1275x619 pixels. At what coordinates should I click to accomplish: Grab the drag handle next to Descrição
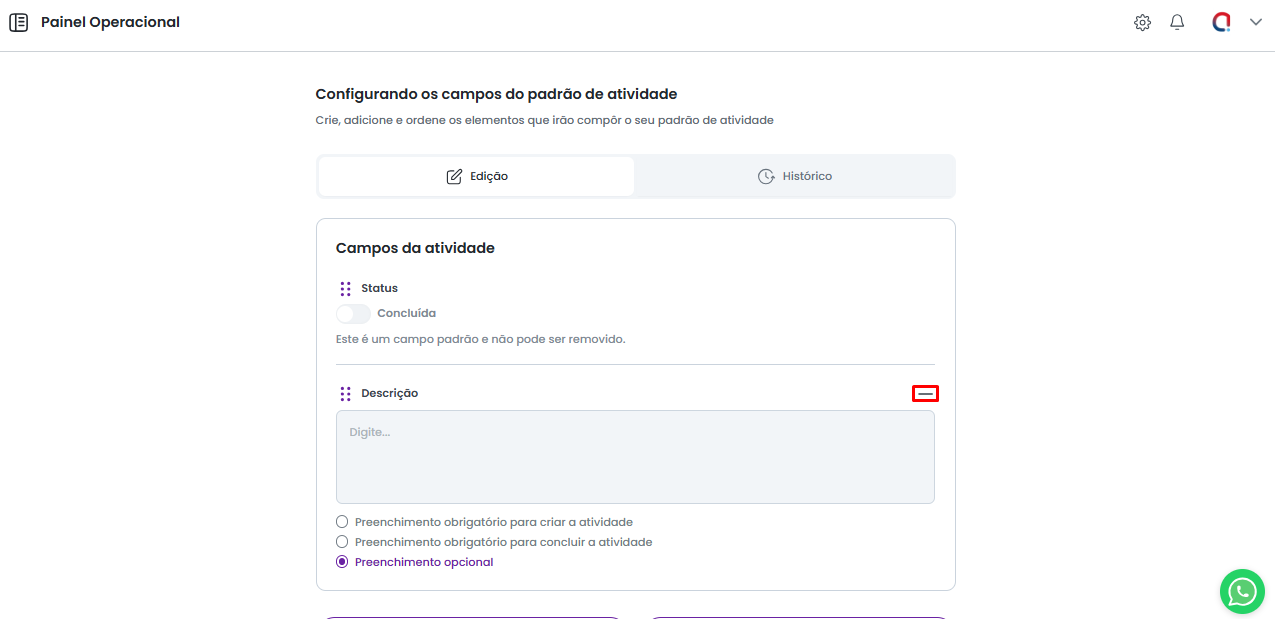[x=345, y=394]
